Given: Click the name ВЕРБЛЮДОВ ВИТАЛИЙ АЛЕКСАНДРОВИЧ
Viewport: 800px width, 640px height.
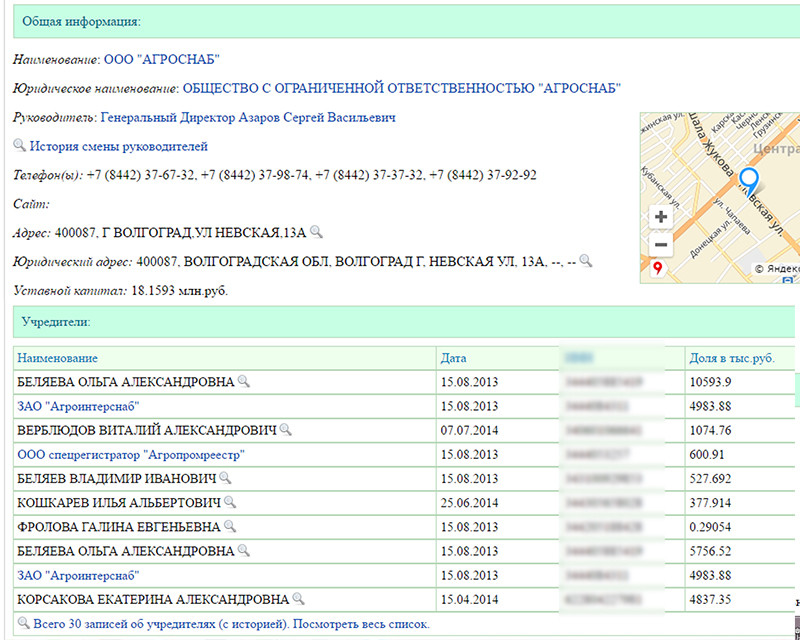Looking at the screenshot, I should tap(147, 430).
